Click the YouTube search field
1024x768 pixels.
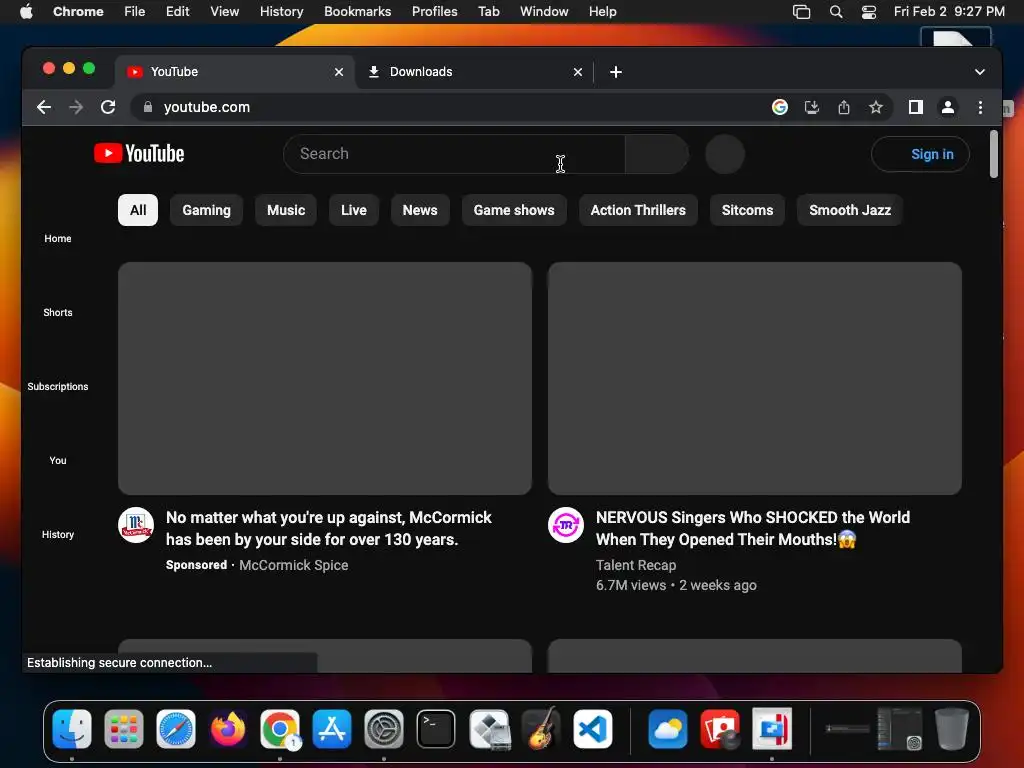coord(455,154)
